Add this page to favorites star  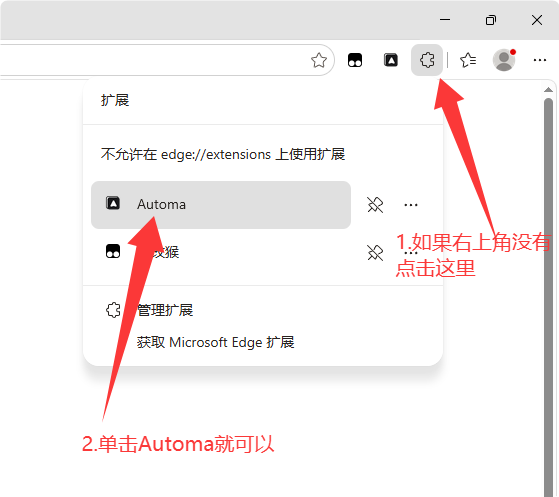click(x=318, y=60)
